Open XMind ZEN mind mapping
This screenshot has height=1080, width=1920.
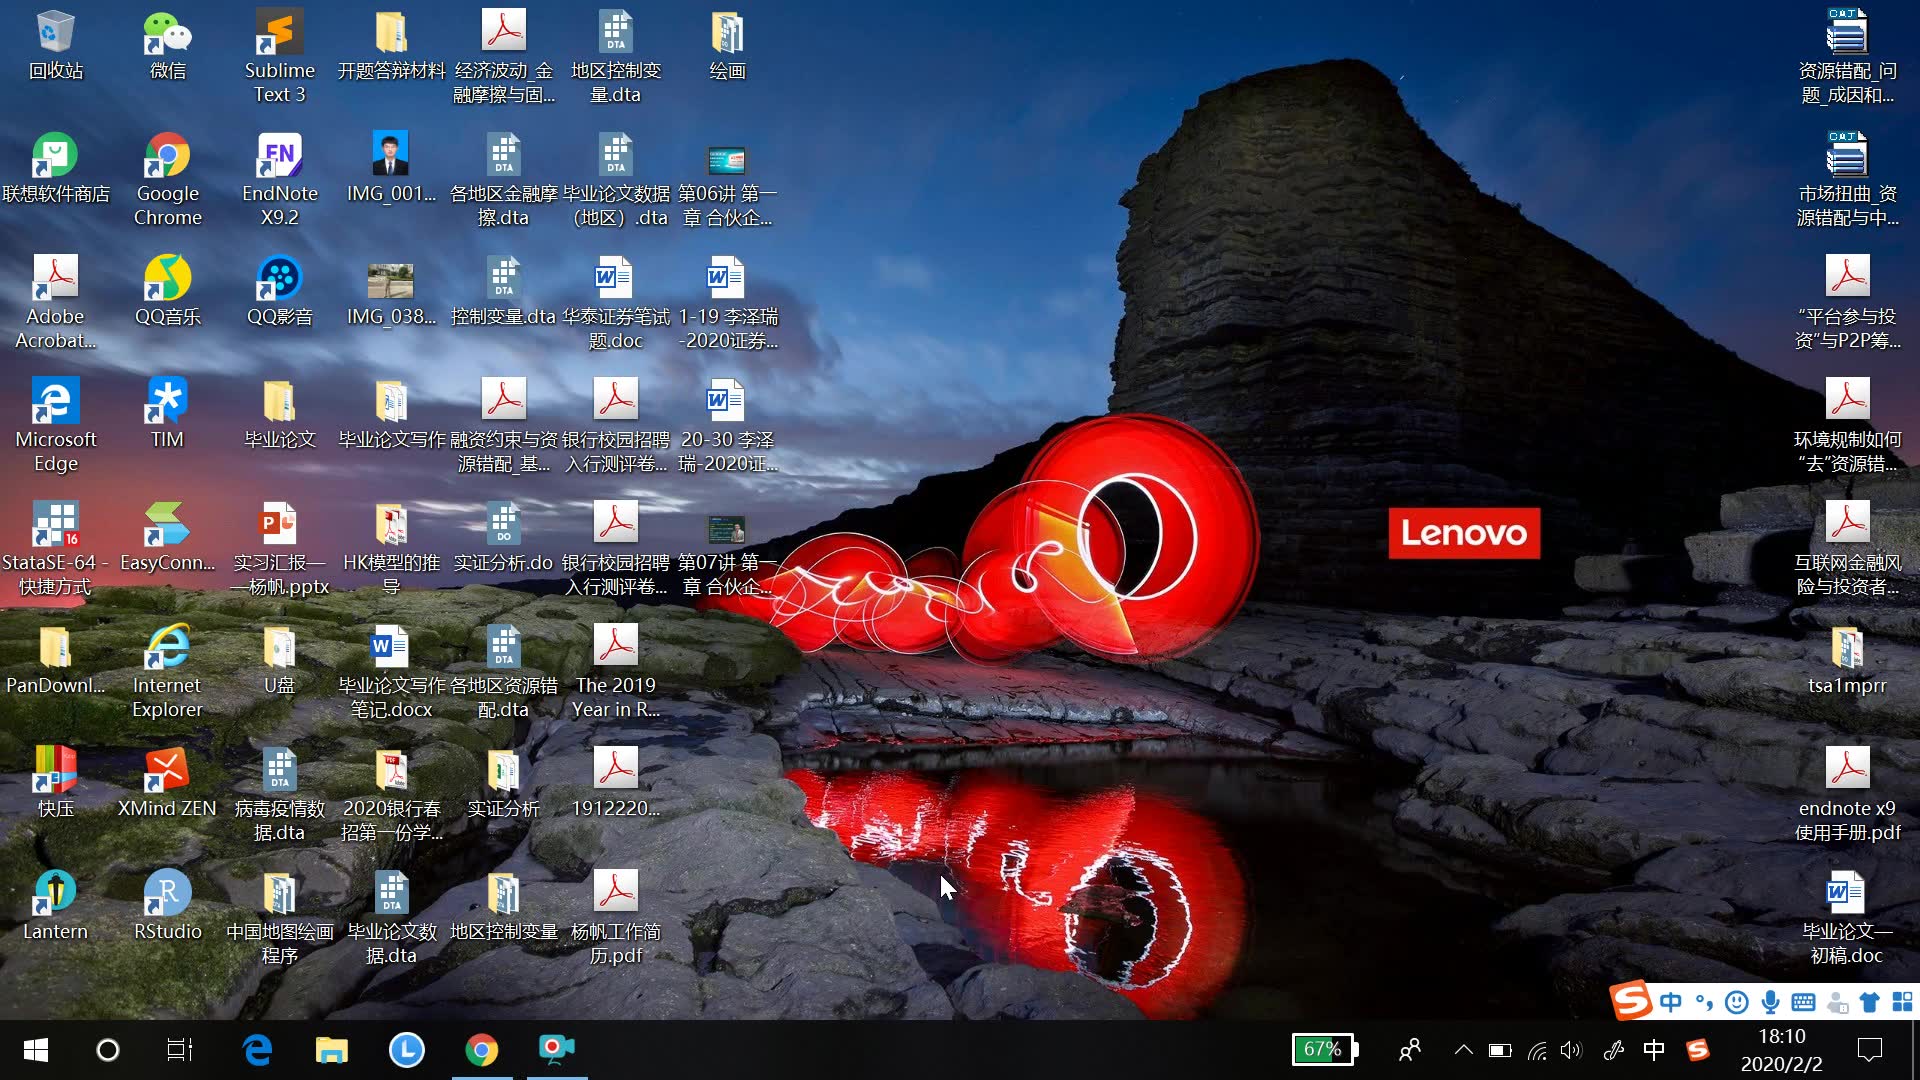166,779
